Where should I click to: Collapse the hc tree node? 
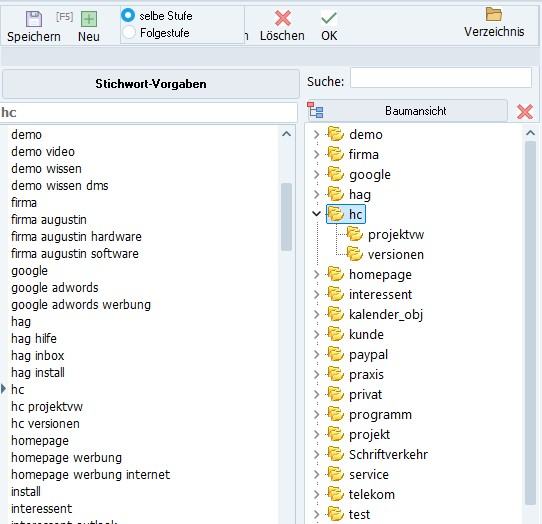point(316,214)
